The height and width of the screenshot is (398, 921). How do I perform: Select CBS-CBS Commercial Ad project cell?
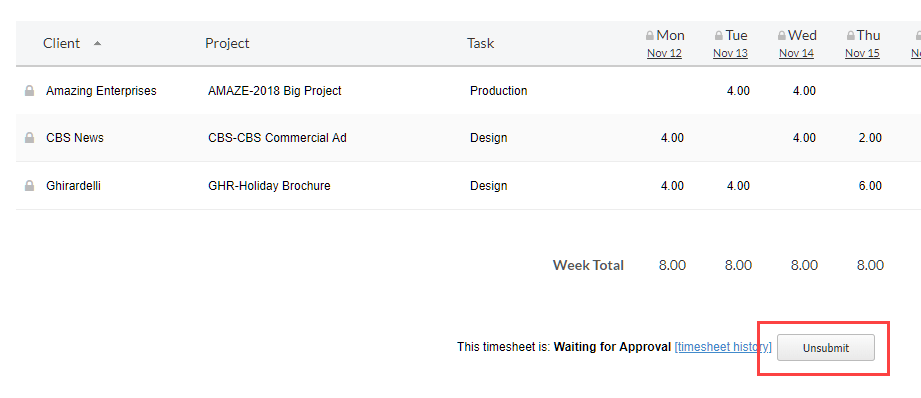point(277,138)
